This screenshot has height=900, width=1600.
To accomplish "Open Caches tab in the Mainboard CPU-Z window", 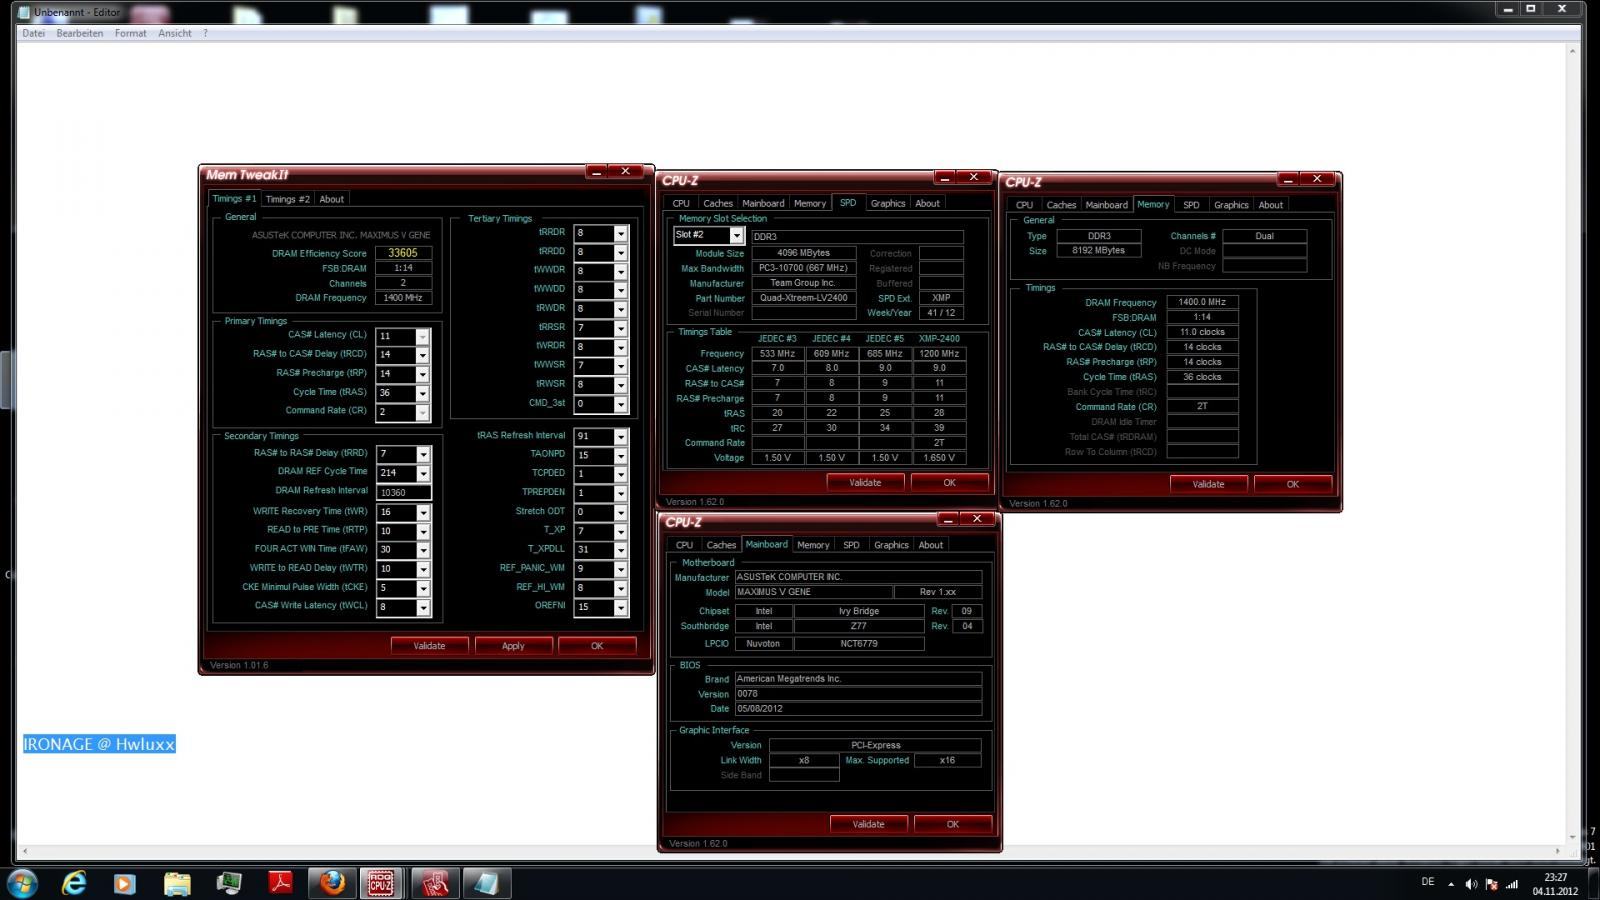I will tap(721, 545).
